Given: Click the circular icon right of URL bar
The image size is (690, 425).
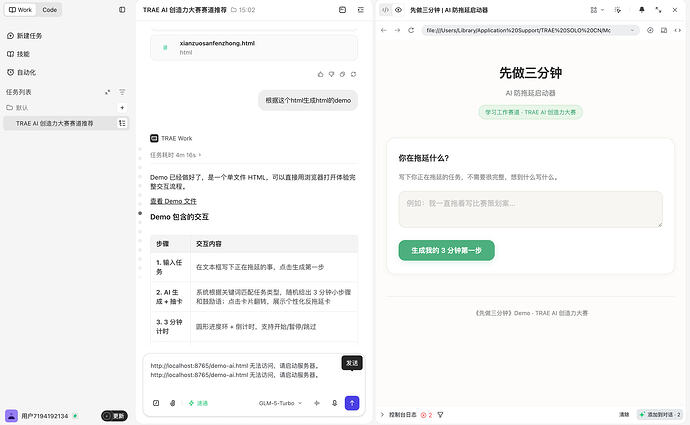Looking at the screenshot, I should [x=650, y=30].
